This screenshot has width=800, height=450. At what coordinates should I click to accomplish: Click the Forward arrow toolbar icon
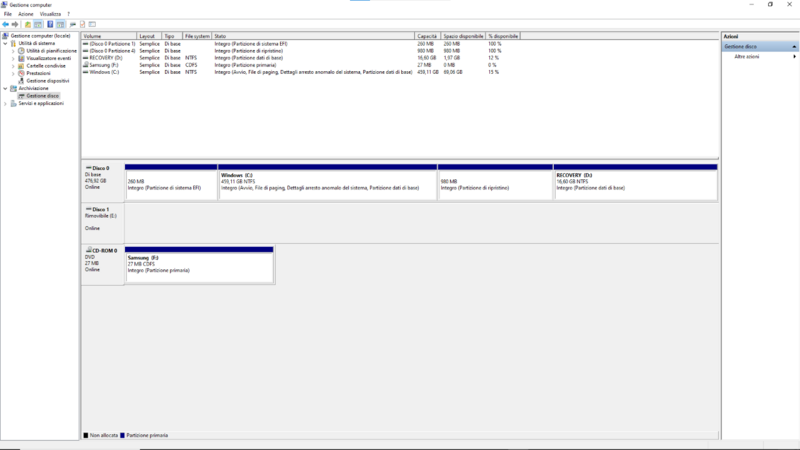16,24
